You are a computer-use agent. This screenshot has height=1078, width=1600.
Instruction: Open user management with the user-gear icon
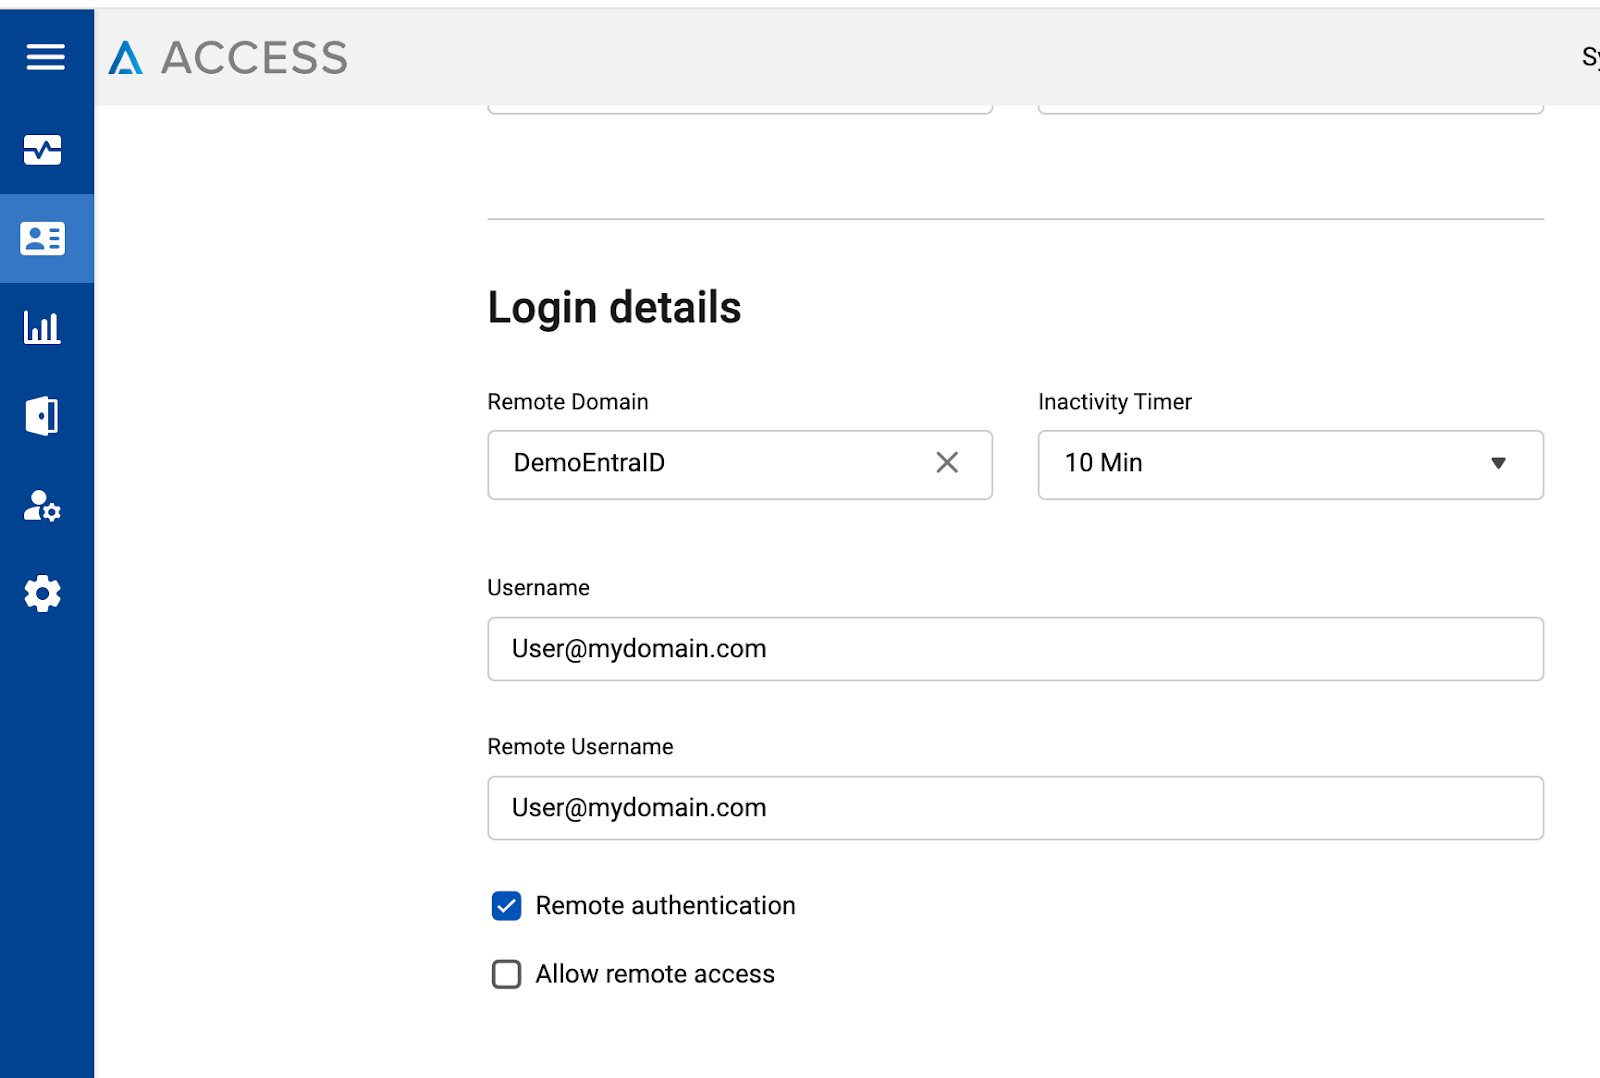(44, 506)
